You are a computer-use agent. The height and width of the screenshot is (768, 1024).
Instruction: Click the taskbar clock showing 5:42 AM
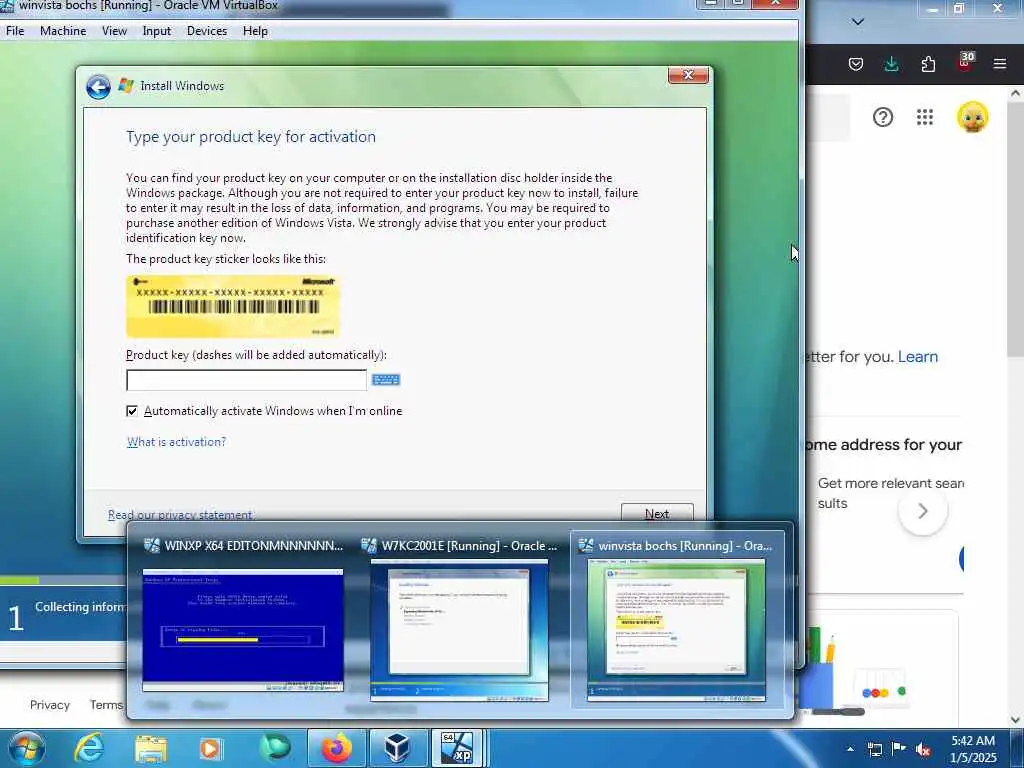pyautogui.click(x=972, y=749)
